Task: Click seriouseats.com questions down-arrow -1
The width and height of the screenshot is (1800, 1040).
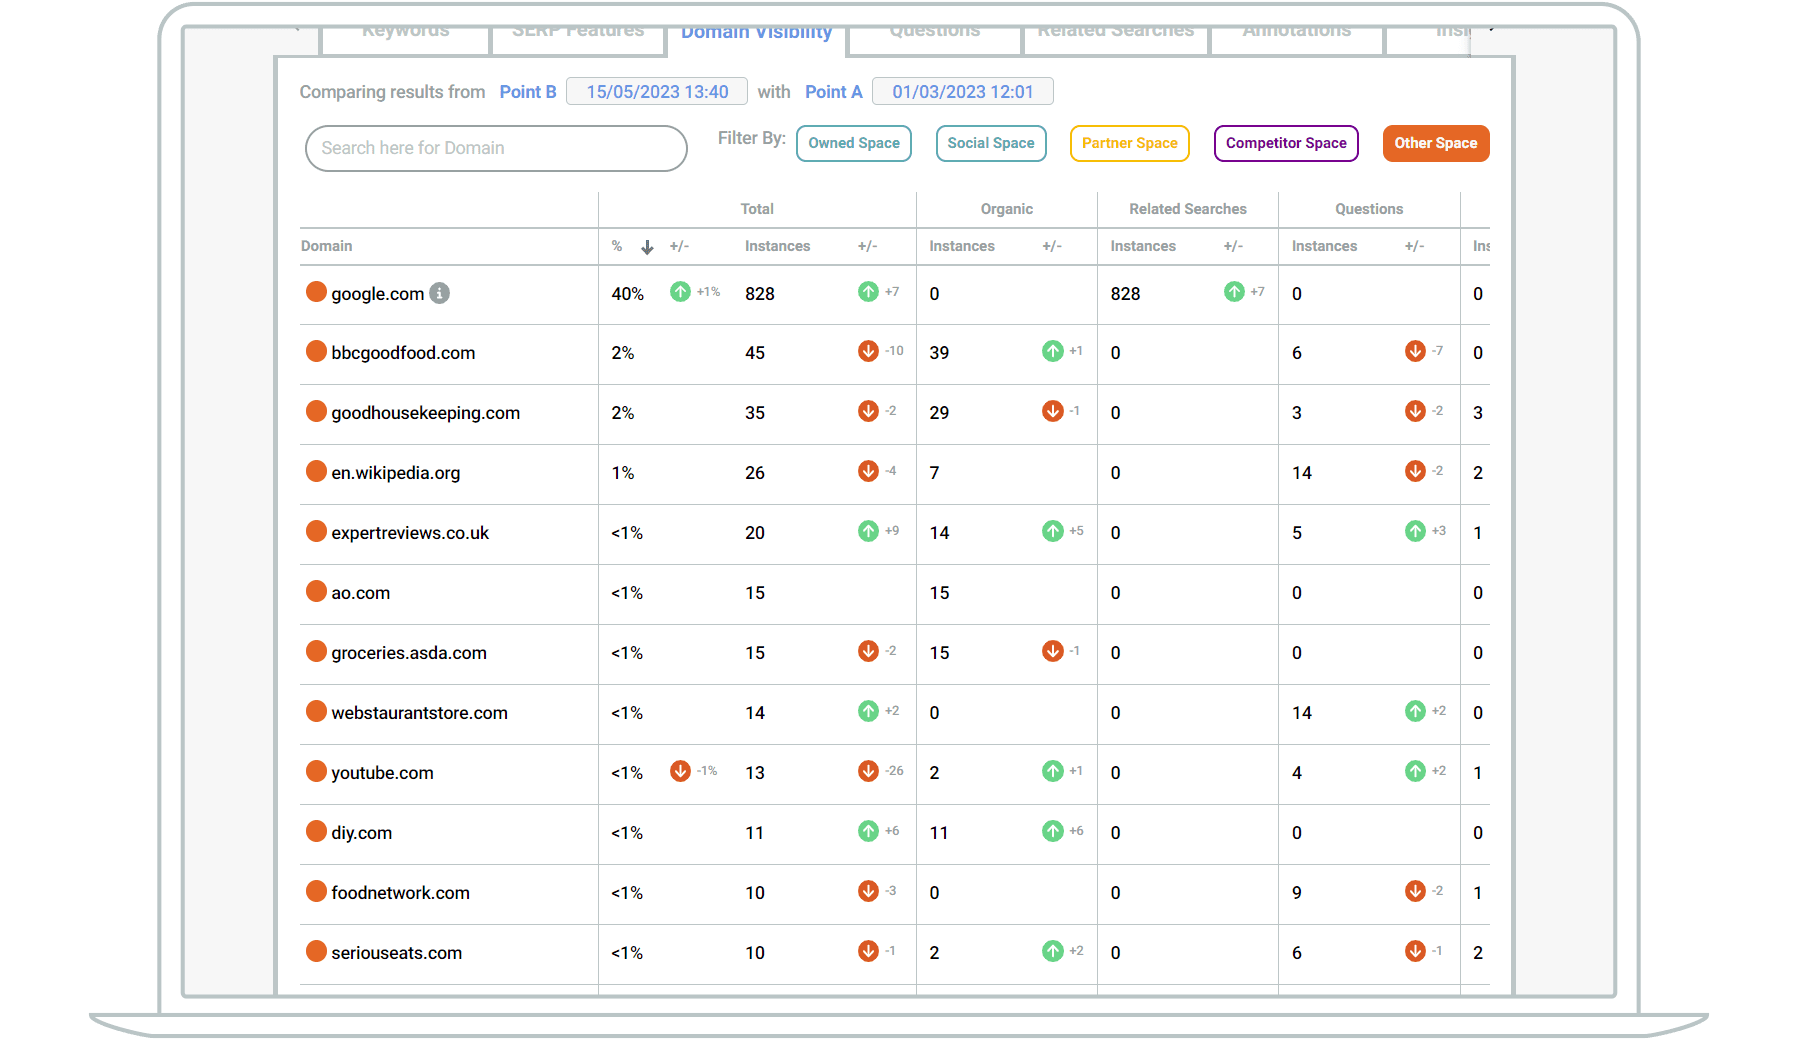Action: (1415, 951)
